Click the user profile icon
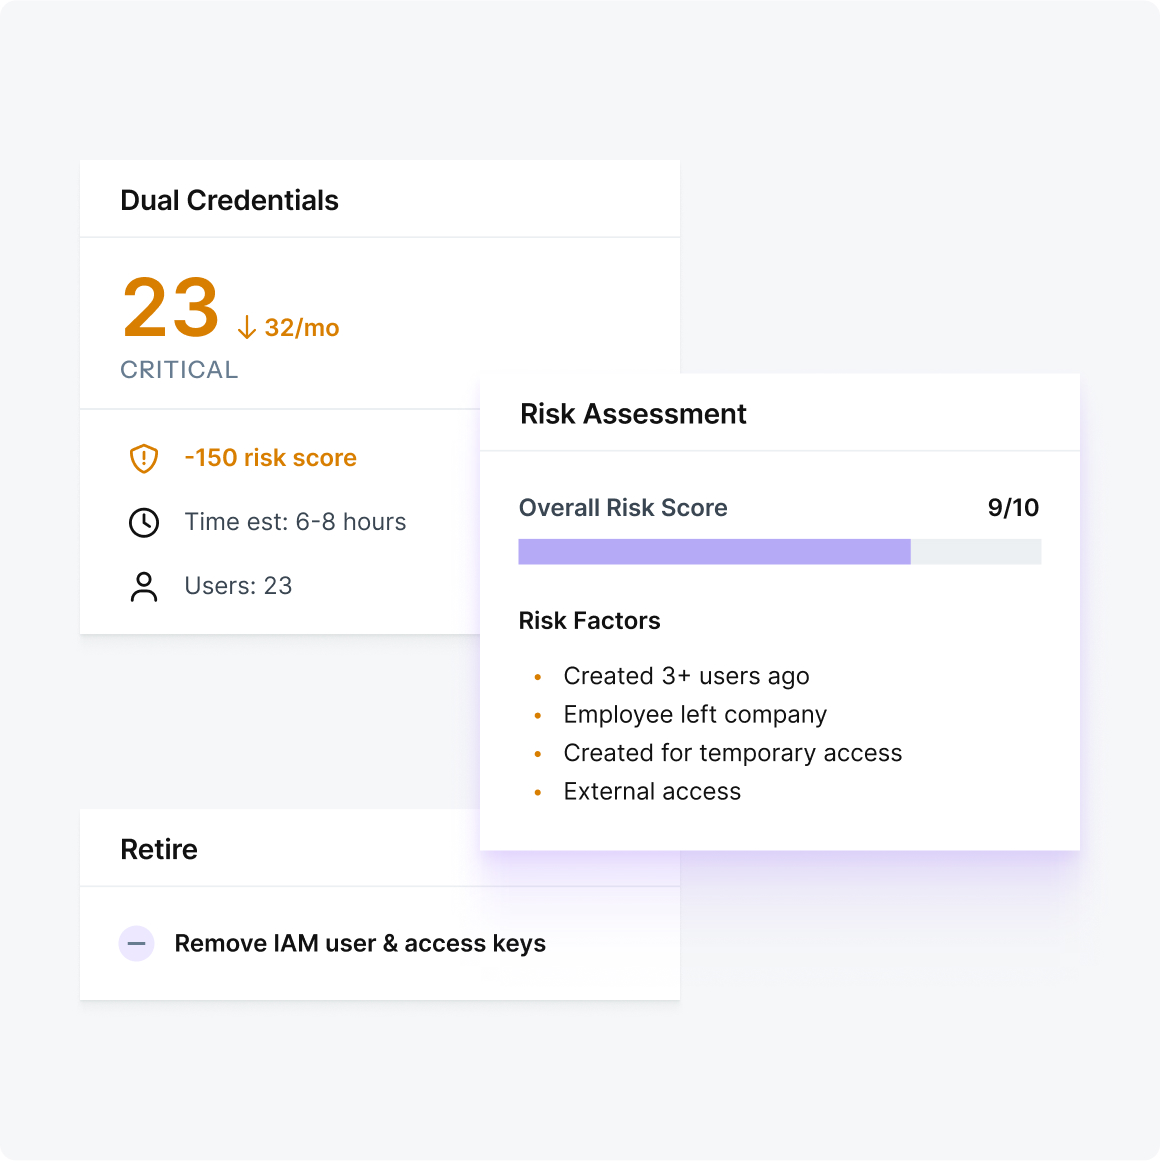This screenshot has height=1161, width=1160. pyautogui.click(x=144, y=587)
